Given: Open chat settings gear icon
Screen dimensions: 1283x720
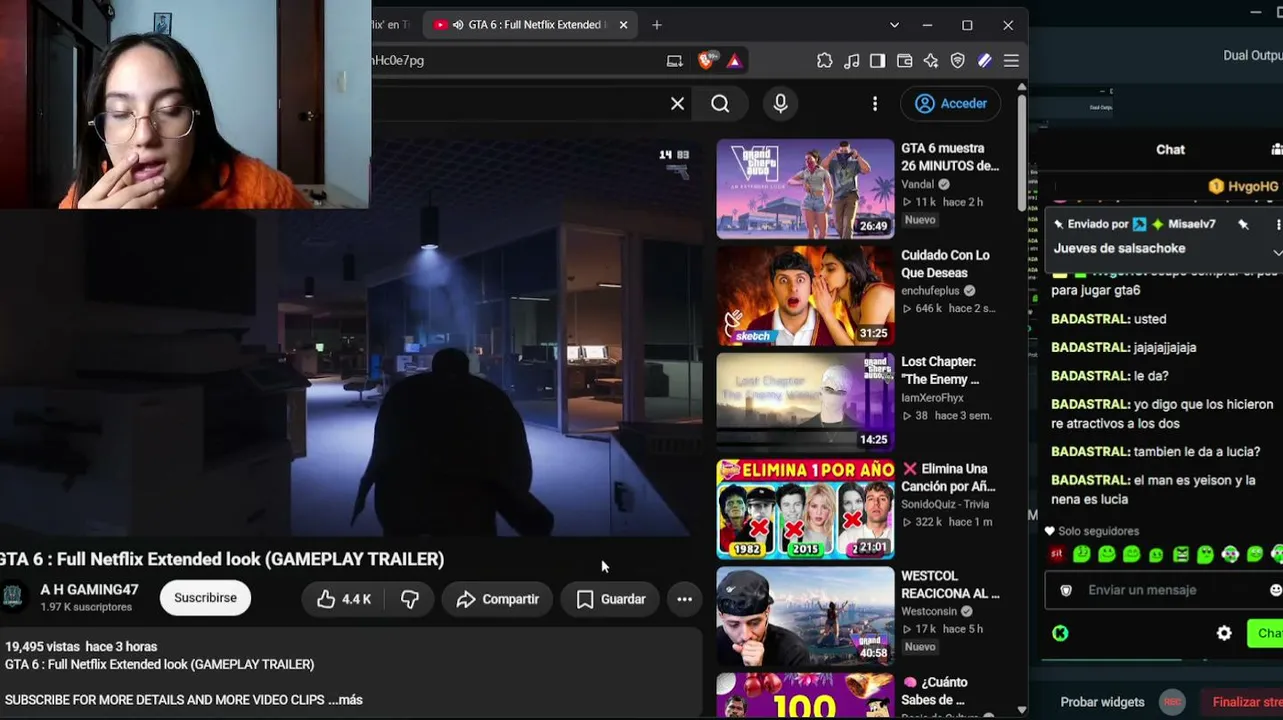Looking at the screenshot, I should [1224, 633].
